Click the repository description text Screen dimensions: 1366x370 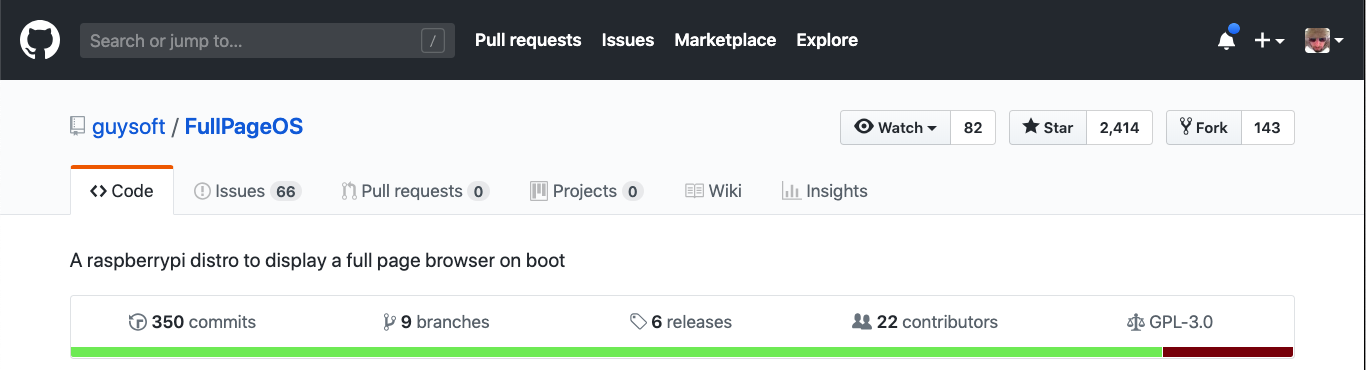(318, 261)
